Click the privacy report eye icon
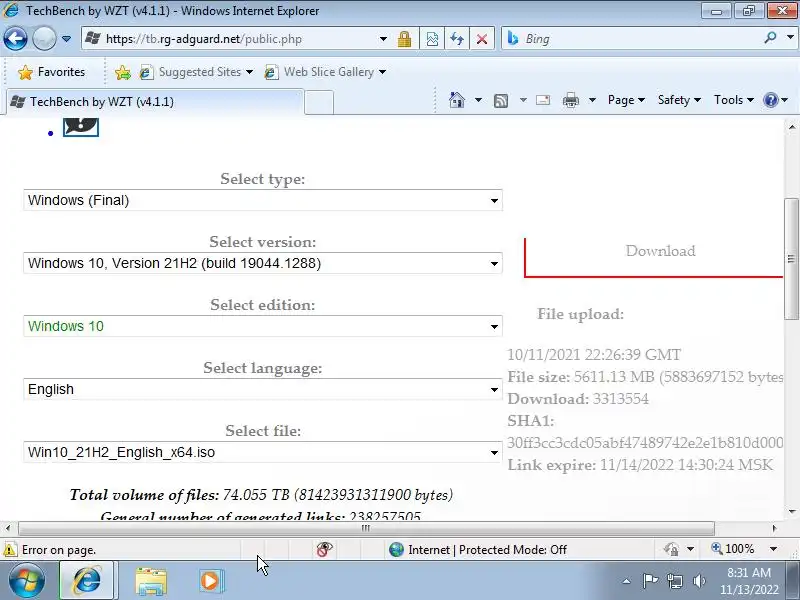800x600 pixels. (x=324, y=549)
